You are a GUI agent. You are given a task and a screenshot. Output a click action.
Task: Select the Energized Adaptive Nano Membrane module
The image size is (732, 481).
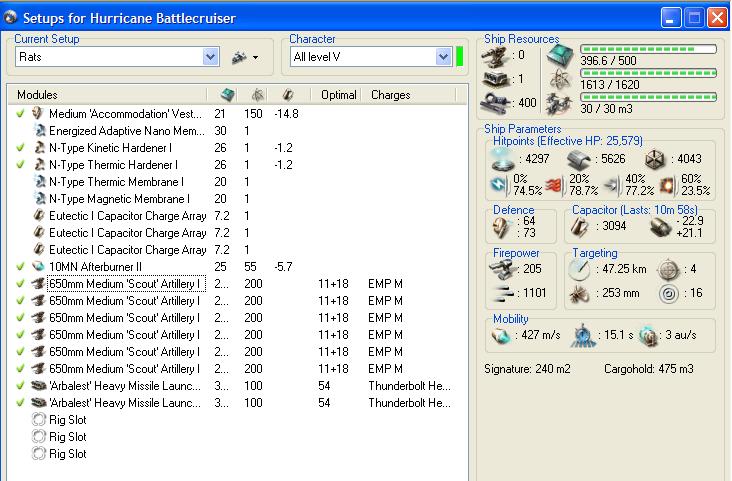tap(126, 131)
